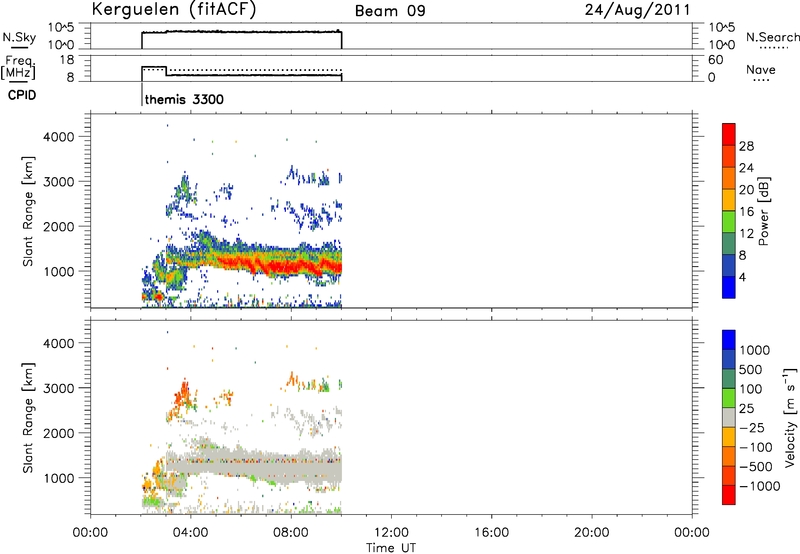Viewport: 800px width, 554px height.
Task: Click the 16 tick on power colorbar
Action: (746, 212)
